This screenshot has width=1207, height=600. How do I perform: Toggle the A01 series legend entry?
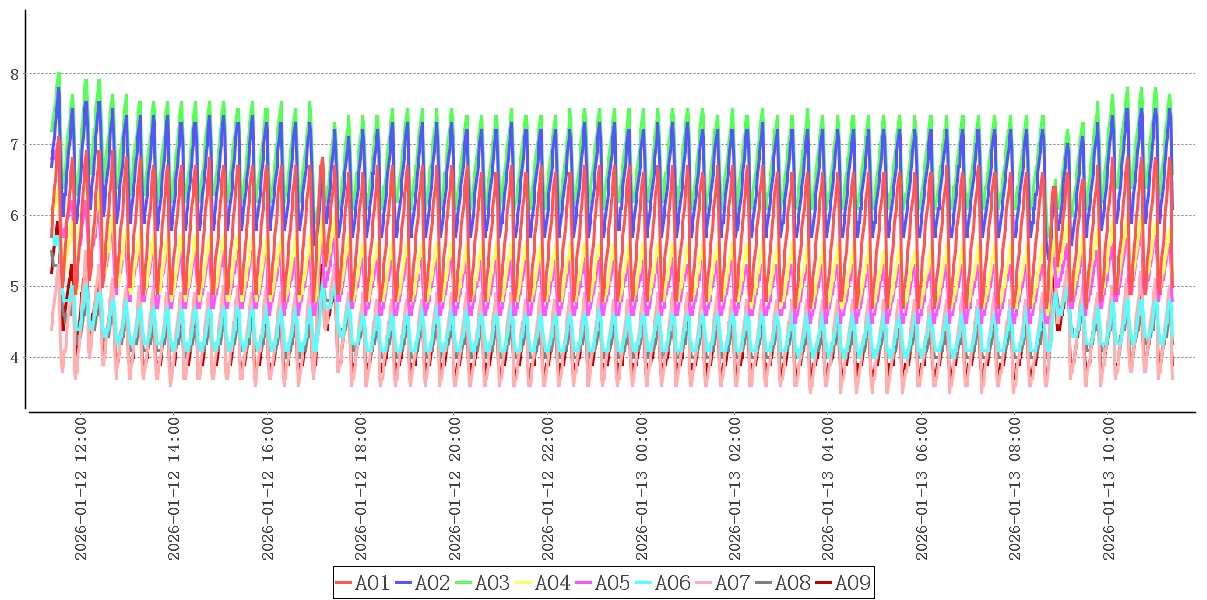coord(362,583)
